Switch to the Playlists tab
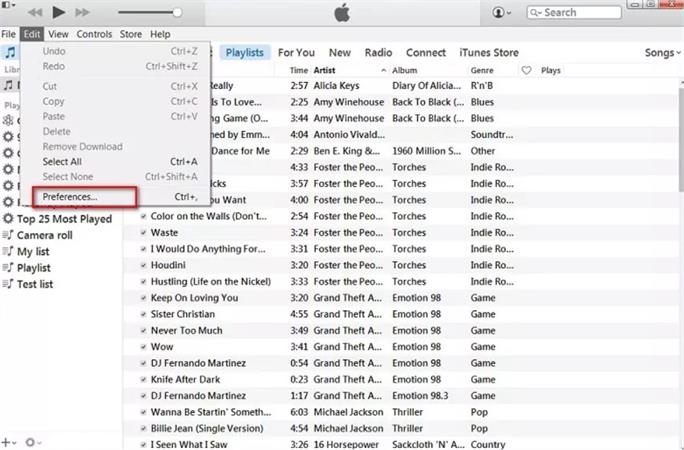Viewport: 684px width, 450px height. click(245, 53)
